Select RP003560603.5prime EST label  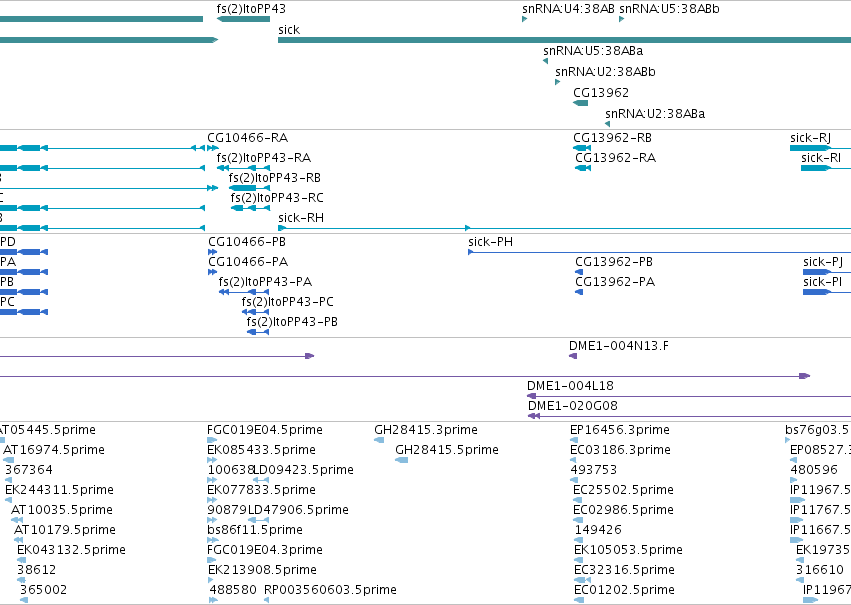tap(331, 590)
